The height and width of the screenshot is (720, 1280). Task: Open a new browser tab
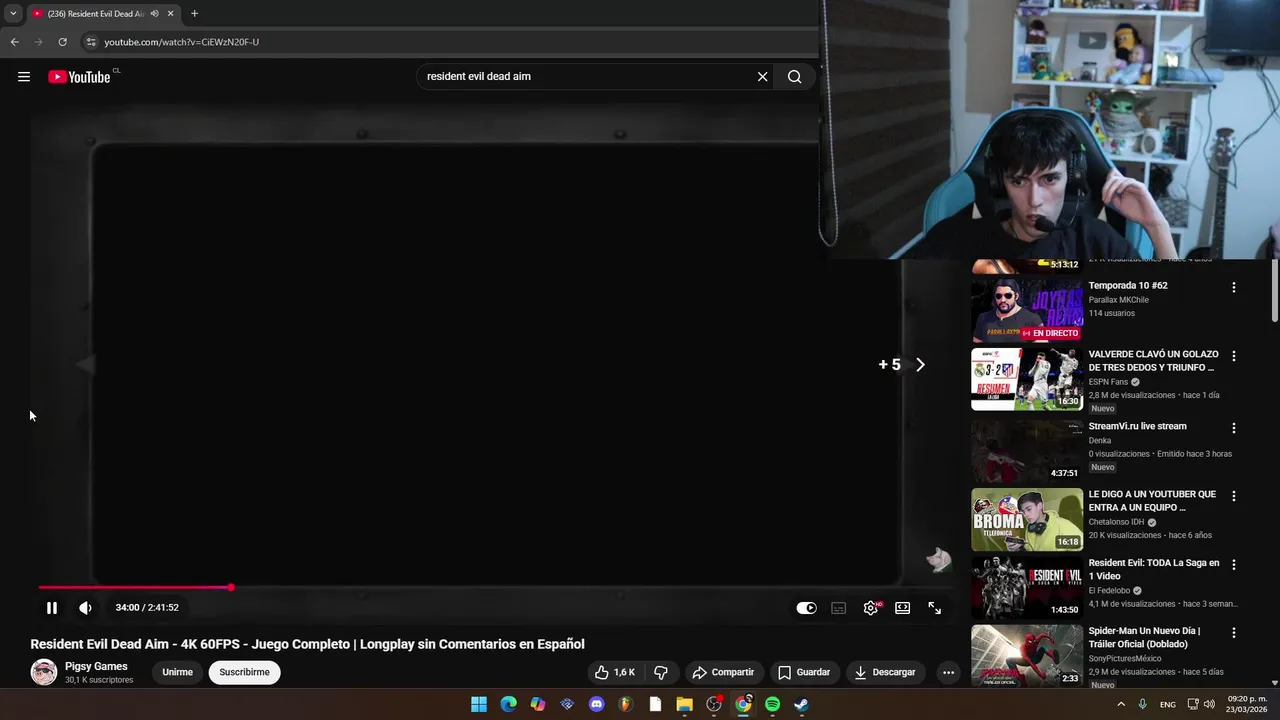(194, 14)
